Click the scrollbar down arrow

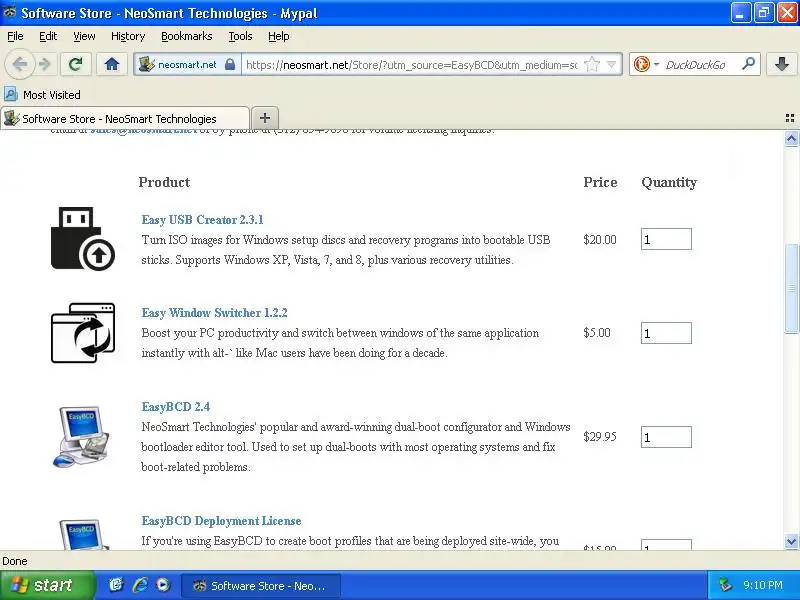(x=791, y=541)
